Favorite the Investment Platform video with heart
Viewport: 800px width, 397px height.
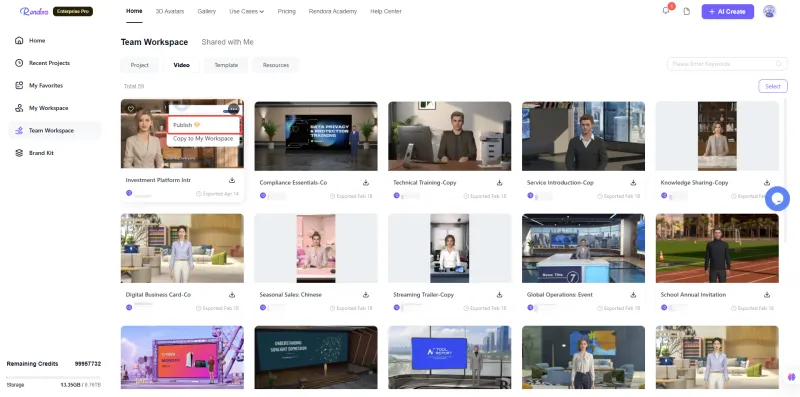tap(131, 109)
